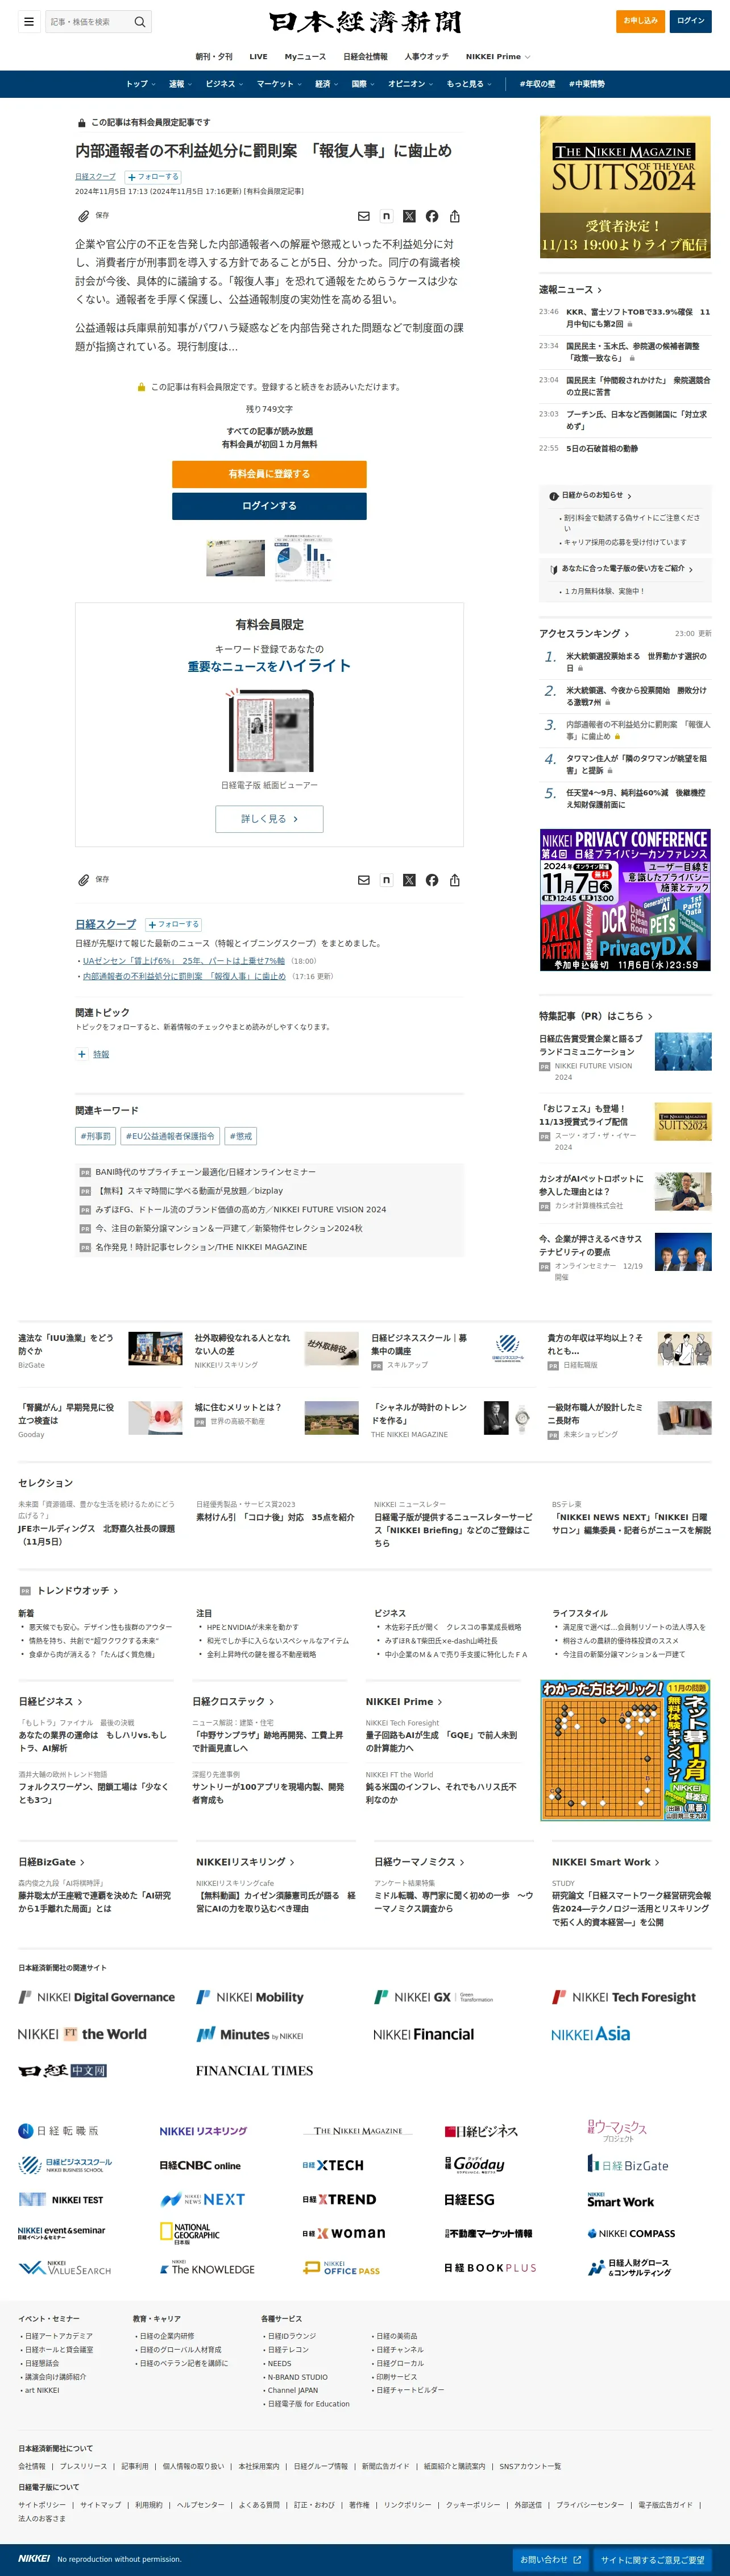Click the magnifier search icon

(x=140, y=21)
